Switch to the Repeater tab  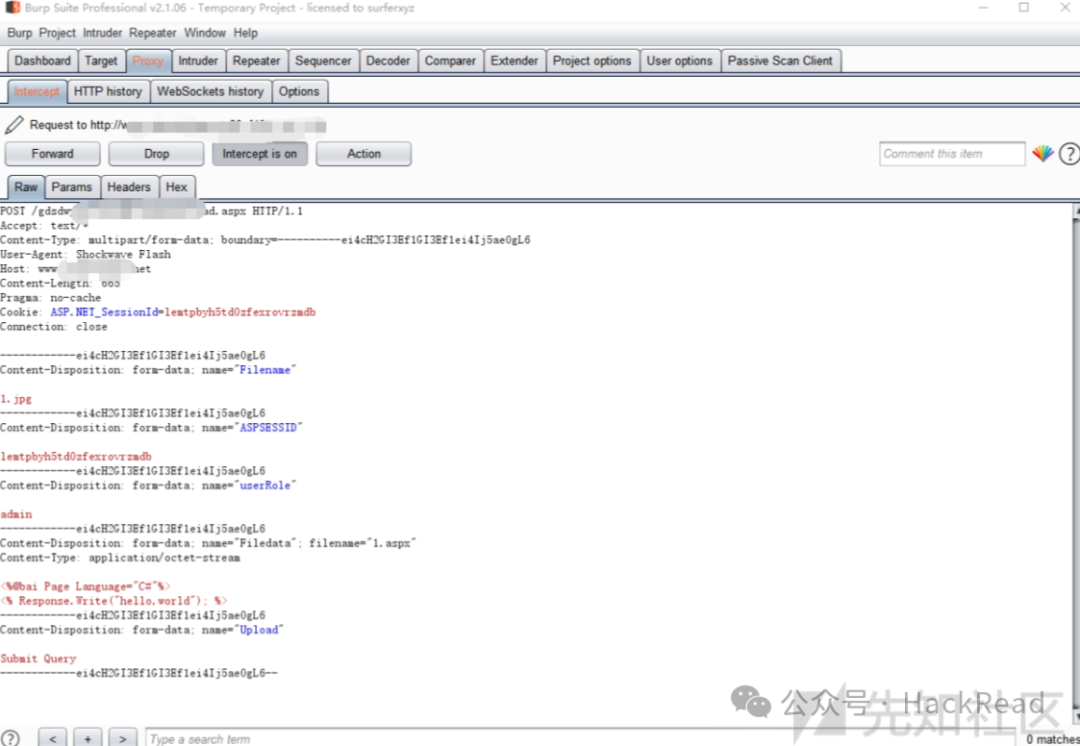[256, 61]
